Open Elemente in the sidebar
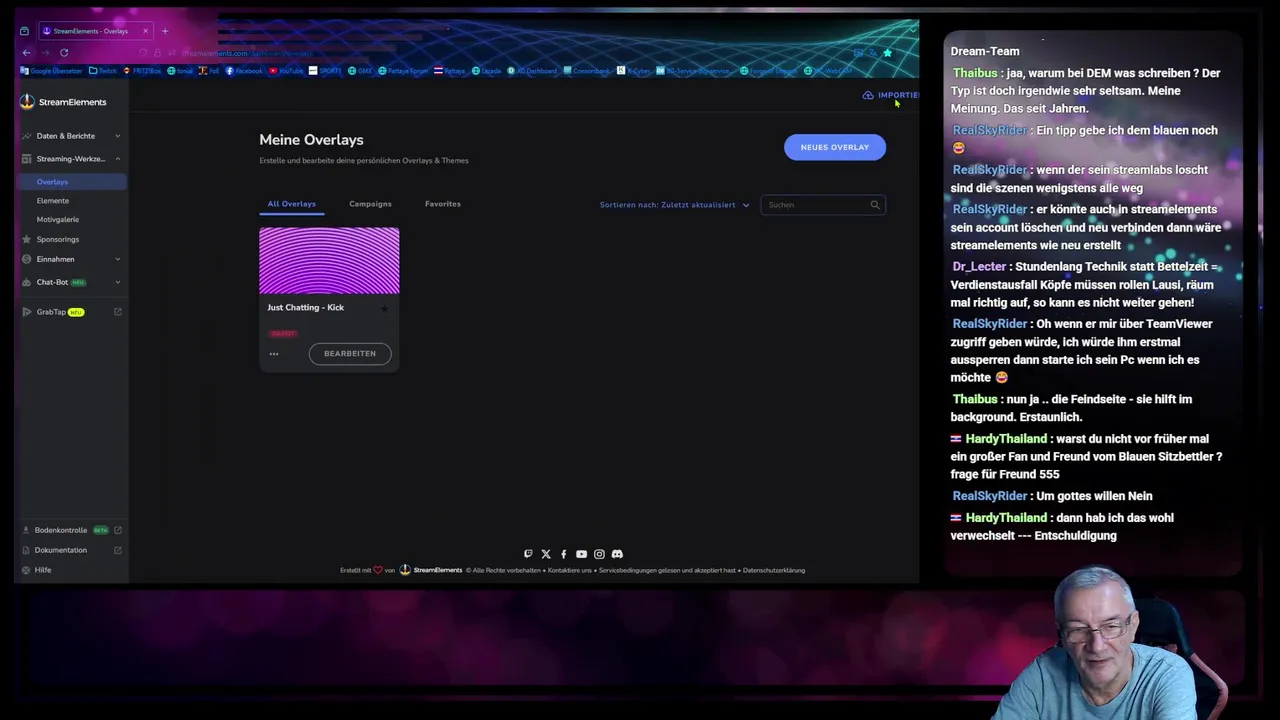This screenshot has width=1280, height=720. click(x=53, y=201)
